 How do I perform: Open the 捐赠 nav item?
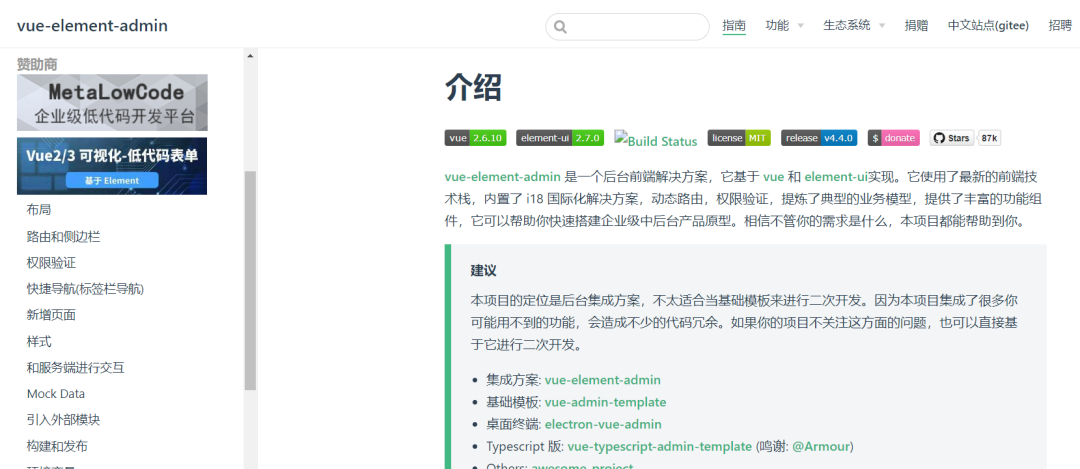(x=916, y=25)
